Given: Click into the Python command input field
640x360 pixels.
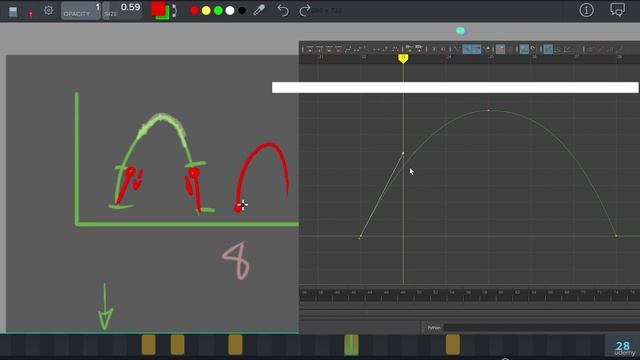Looking at the screenshot, I should pyautogui.click(x=542, y=328).
